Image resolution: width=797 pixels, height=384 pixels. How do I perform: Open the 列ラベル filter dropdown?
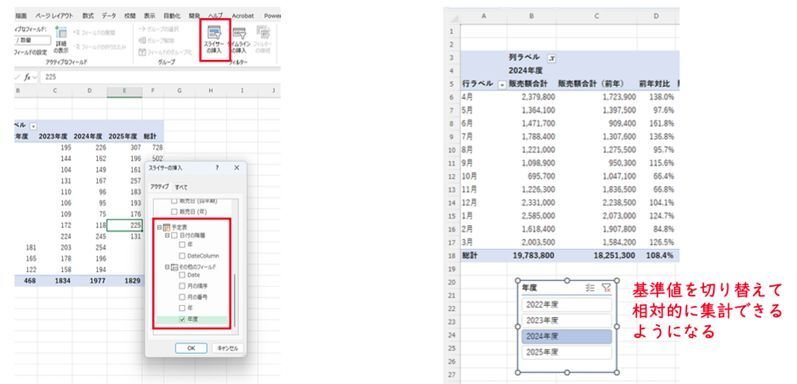[x=552, y=58]
